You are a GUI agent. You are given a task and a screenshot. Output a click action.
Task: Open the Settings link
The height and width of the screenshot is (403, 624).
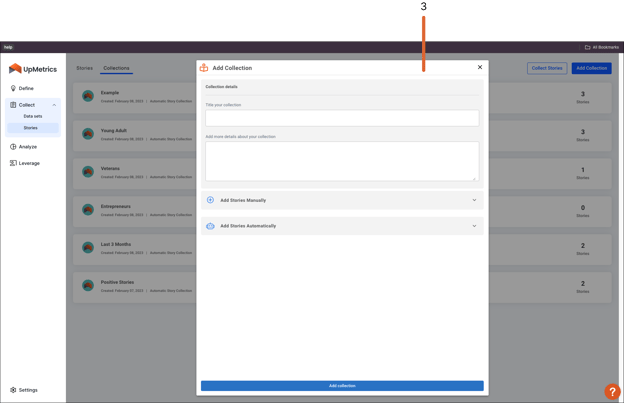click(28, 390)
